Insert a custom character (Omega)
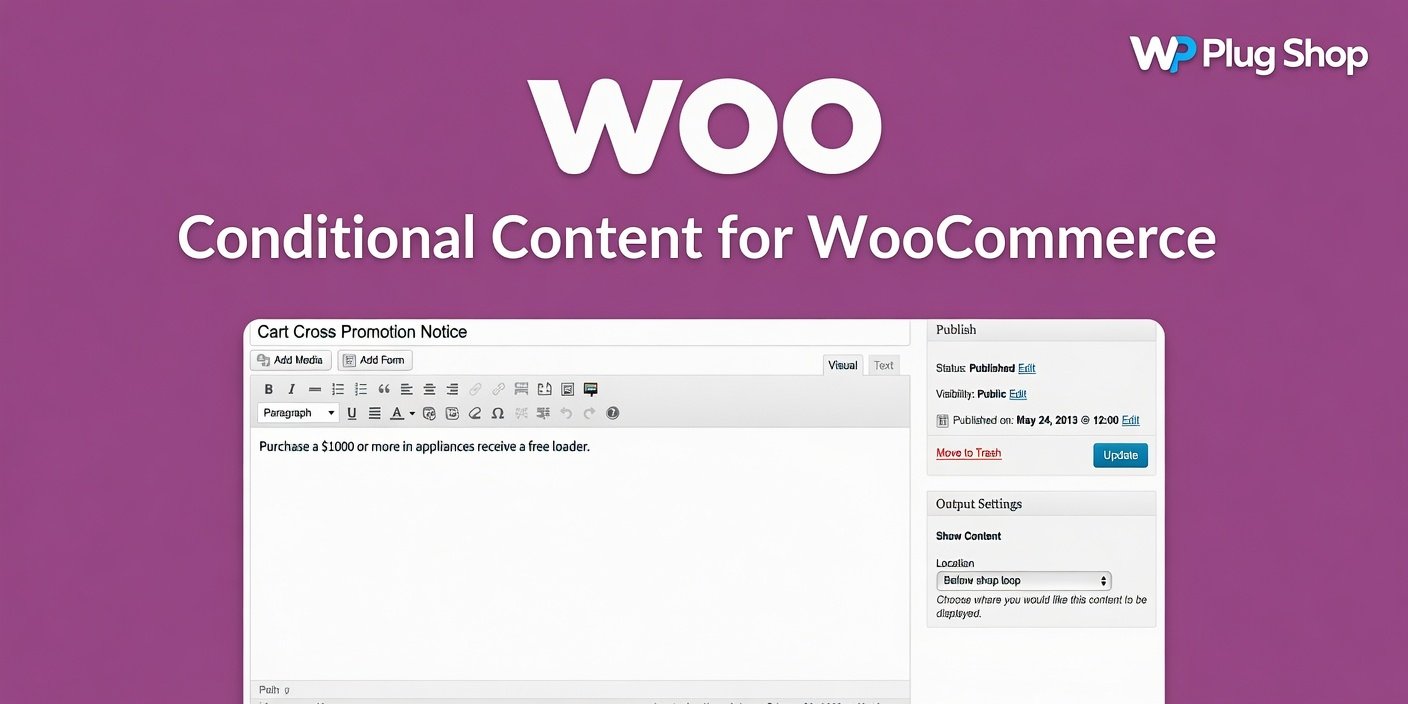 tap(497, 413)
